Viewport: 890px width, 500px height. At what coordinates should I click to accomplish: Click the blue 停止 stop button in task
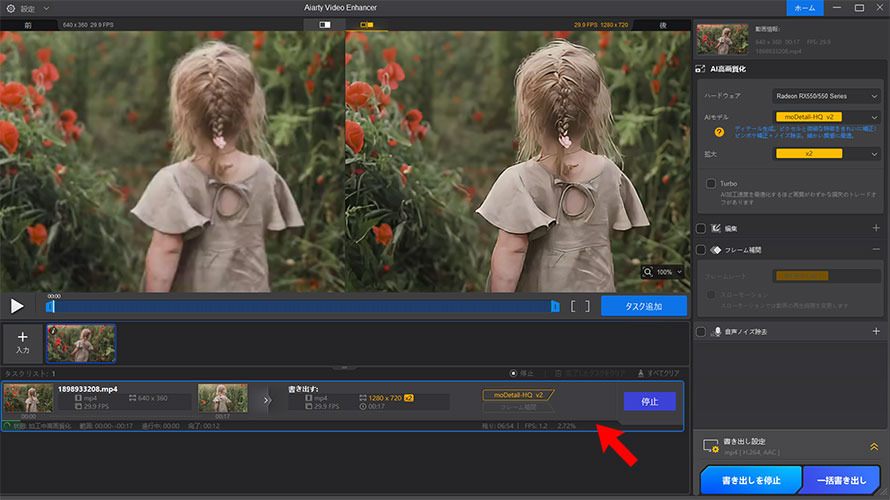[x=649, y=401]
